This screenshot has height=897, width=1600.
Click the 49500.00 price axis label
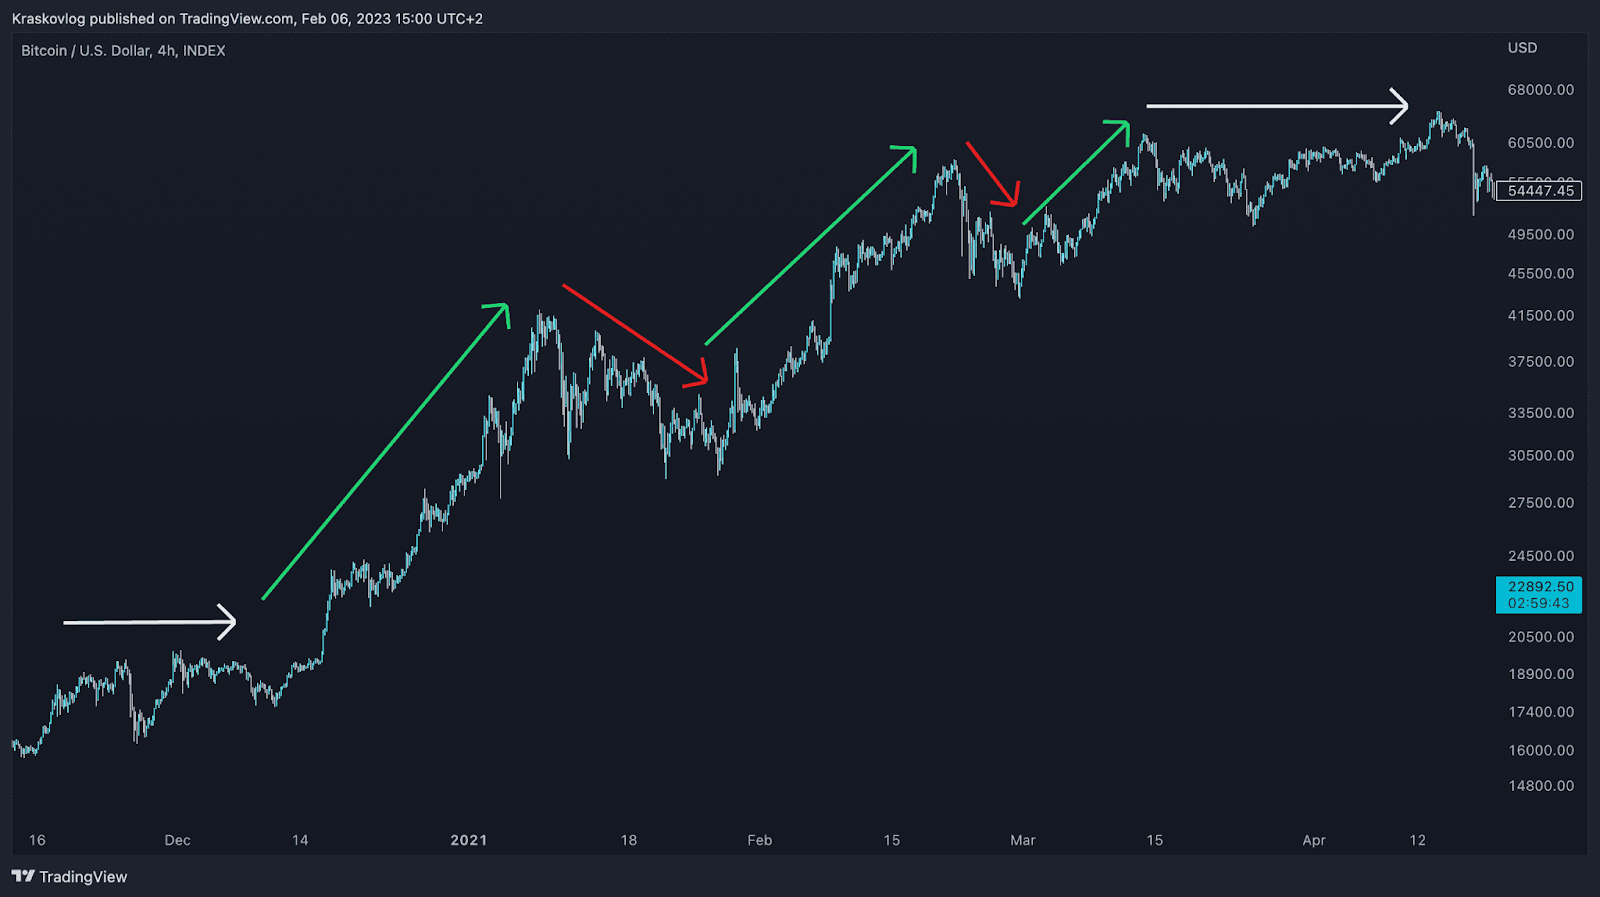[1540, 235]
